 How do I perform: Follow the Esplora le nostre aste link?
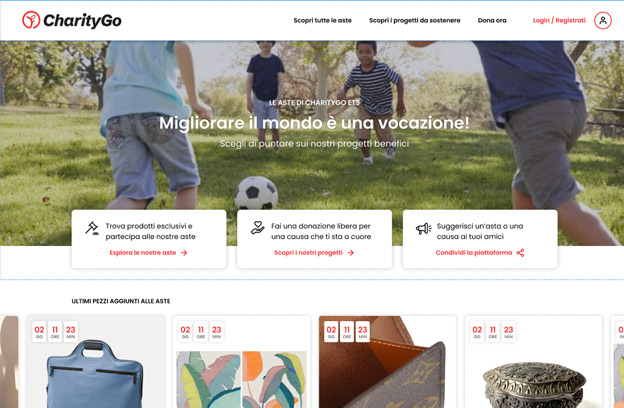(142, 253)
